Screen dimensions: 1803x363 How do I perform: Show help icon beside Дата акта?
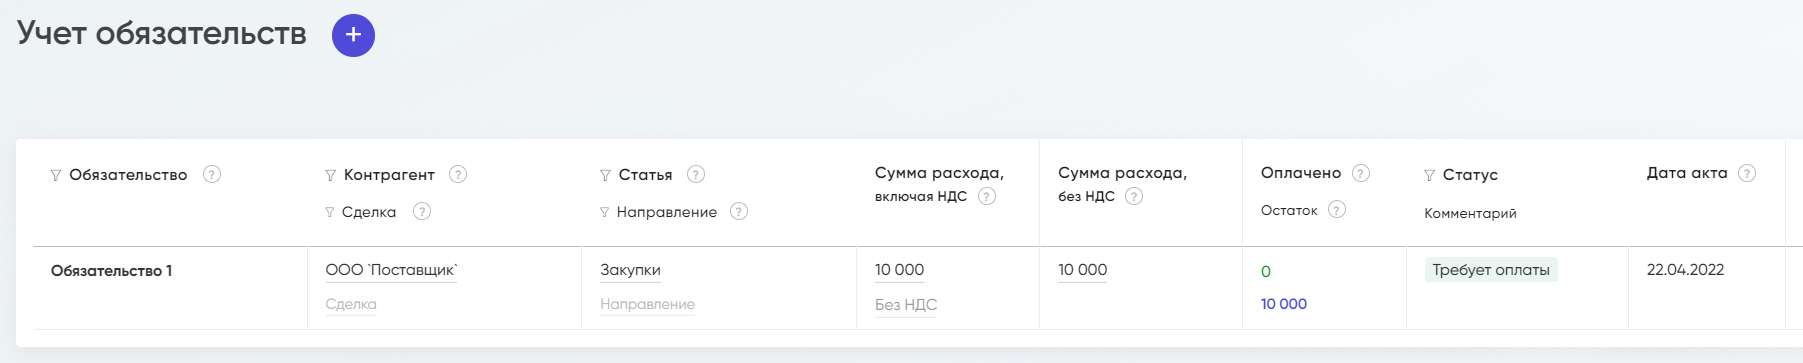tap(1747, 173)
